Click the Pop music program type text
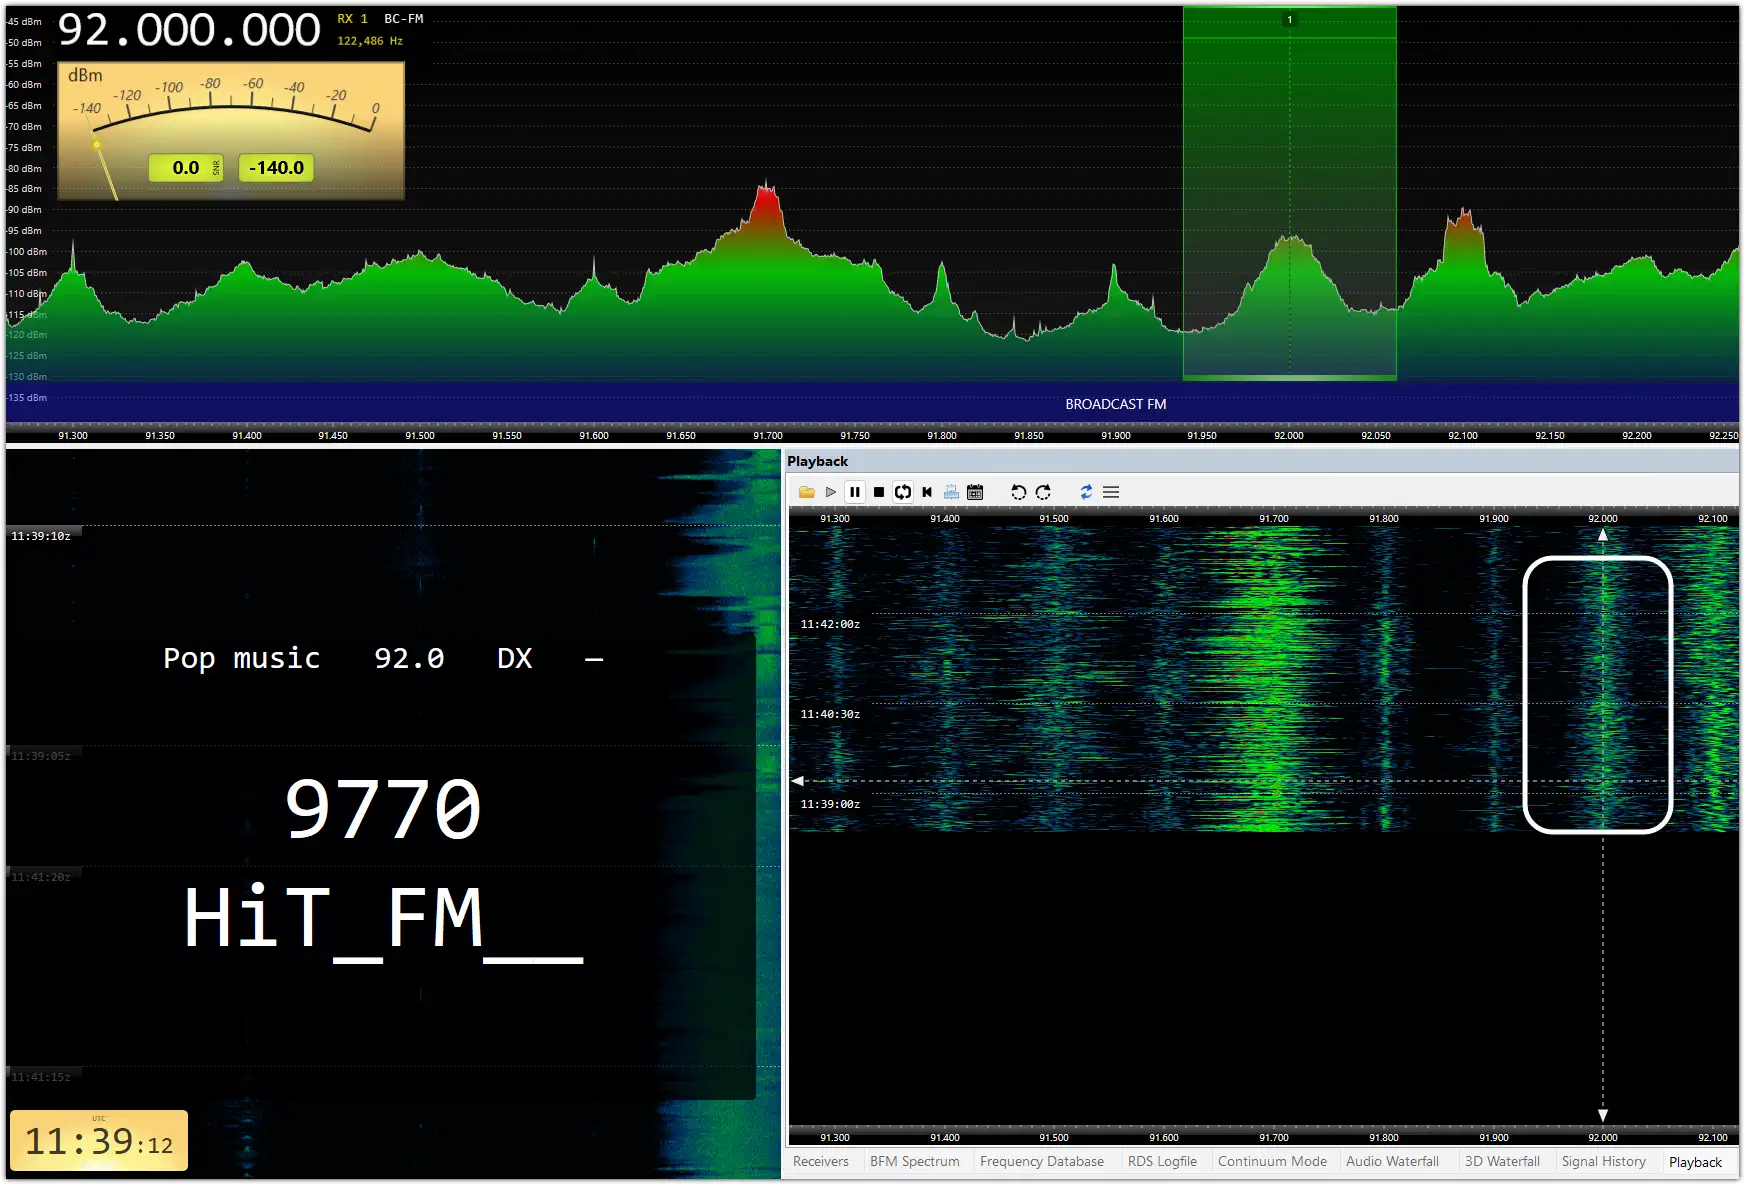Image resolution: width=1745 pixels, height=1185 pixels. tap(242, 658)
